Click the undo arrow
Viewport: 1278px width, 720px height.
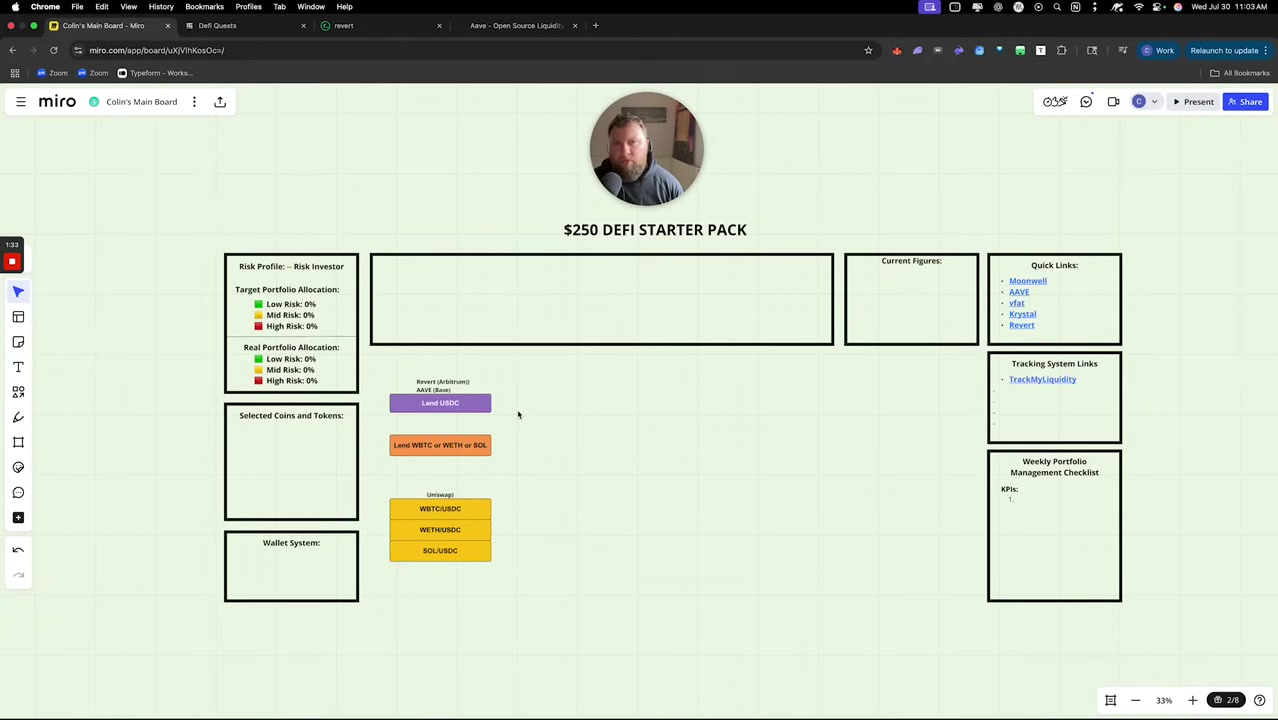click(x=18, y=550)
